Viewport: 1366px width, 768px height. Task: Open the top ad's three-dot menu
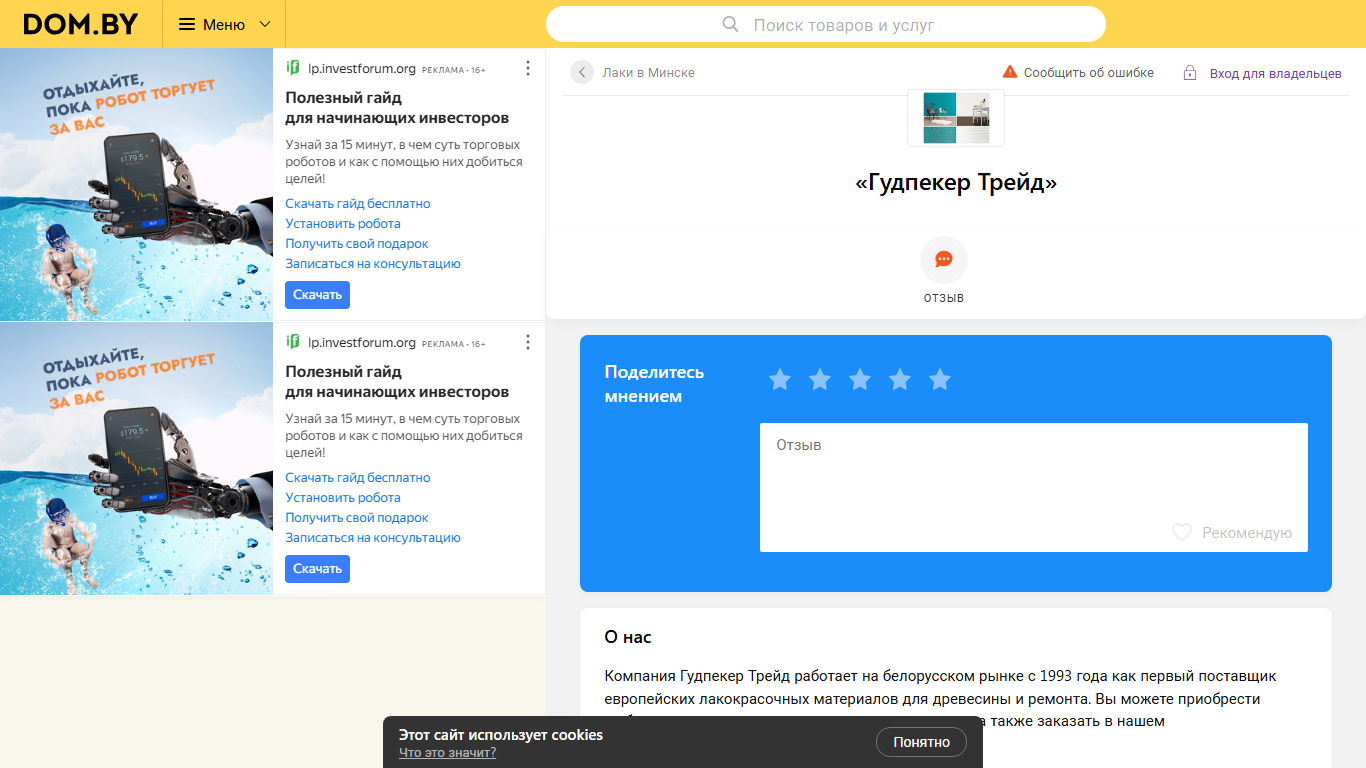point(528,68)
